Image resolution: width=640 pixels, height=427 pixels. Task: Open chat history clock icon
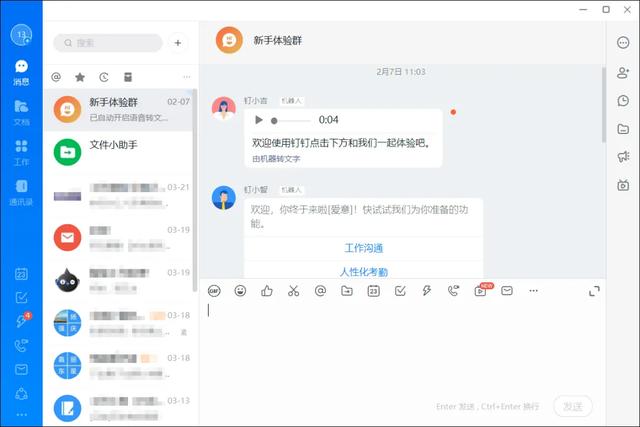click(623, 101)
